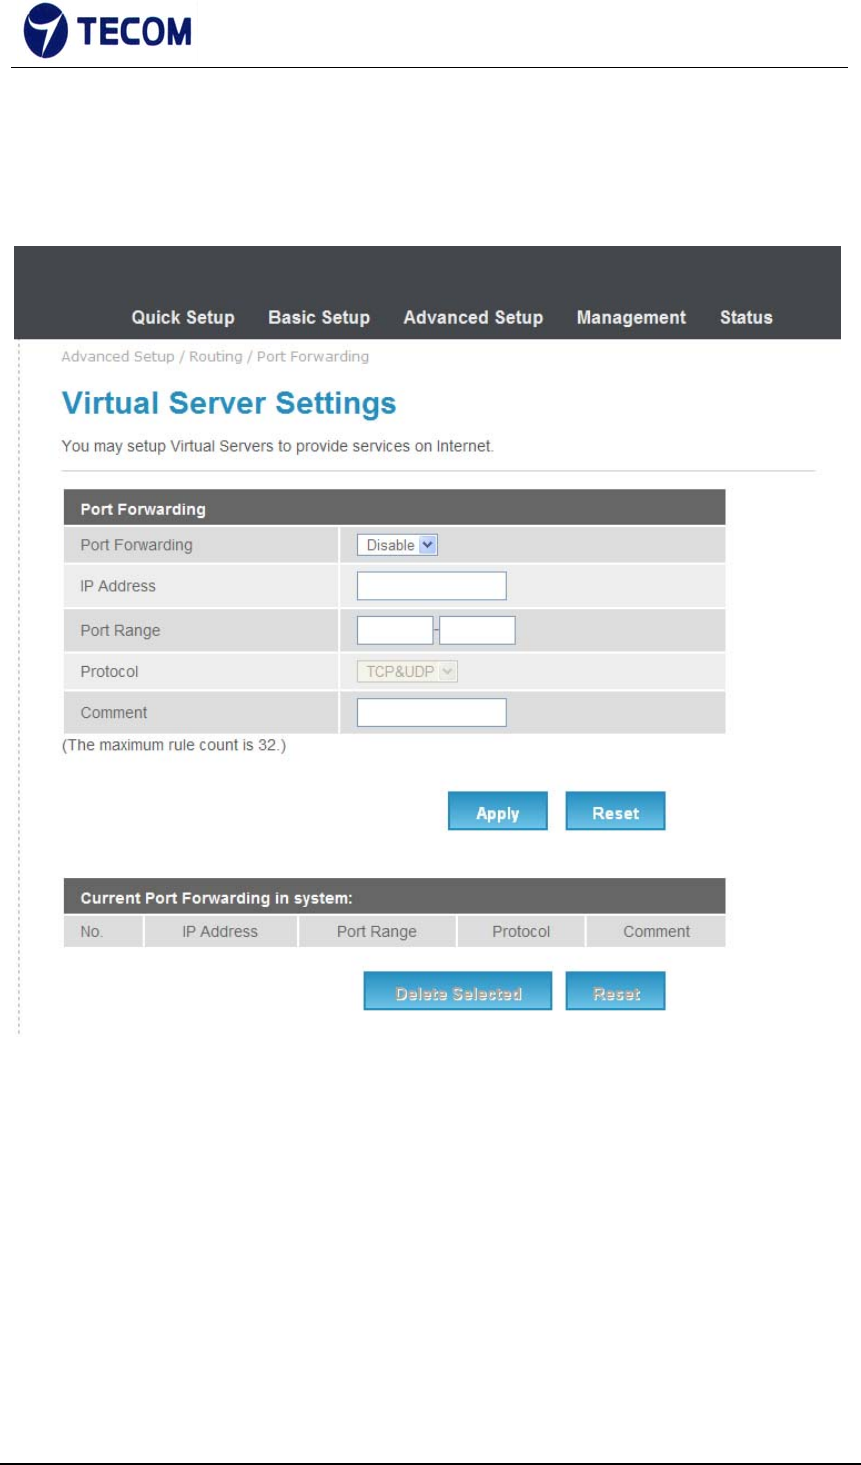The width and height of the screenshot is (861, 1465).
Task: Click Reset next to Delete Selected
Action: click(x=615, y=992)
